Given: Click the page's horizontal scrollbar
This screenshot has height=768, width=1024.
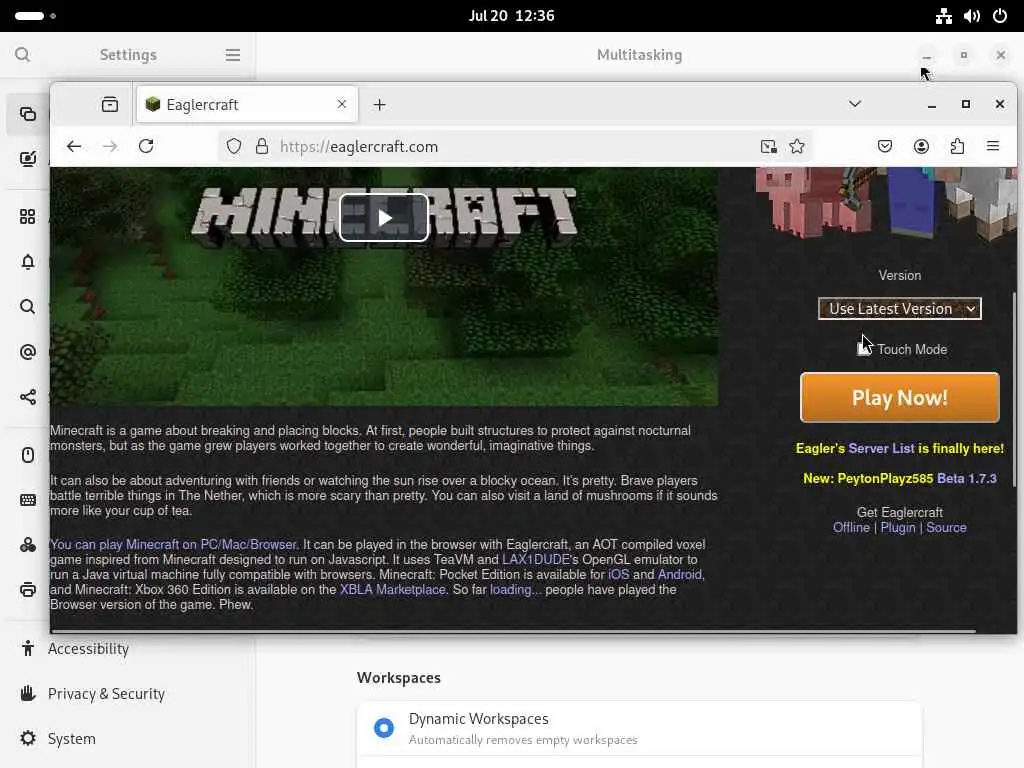Looking at the screenshot, I should [514, 632].
